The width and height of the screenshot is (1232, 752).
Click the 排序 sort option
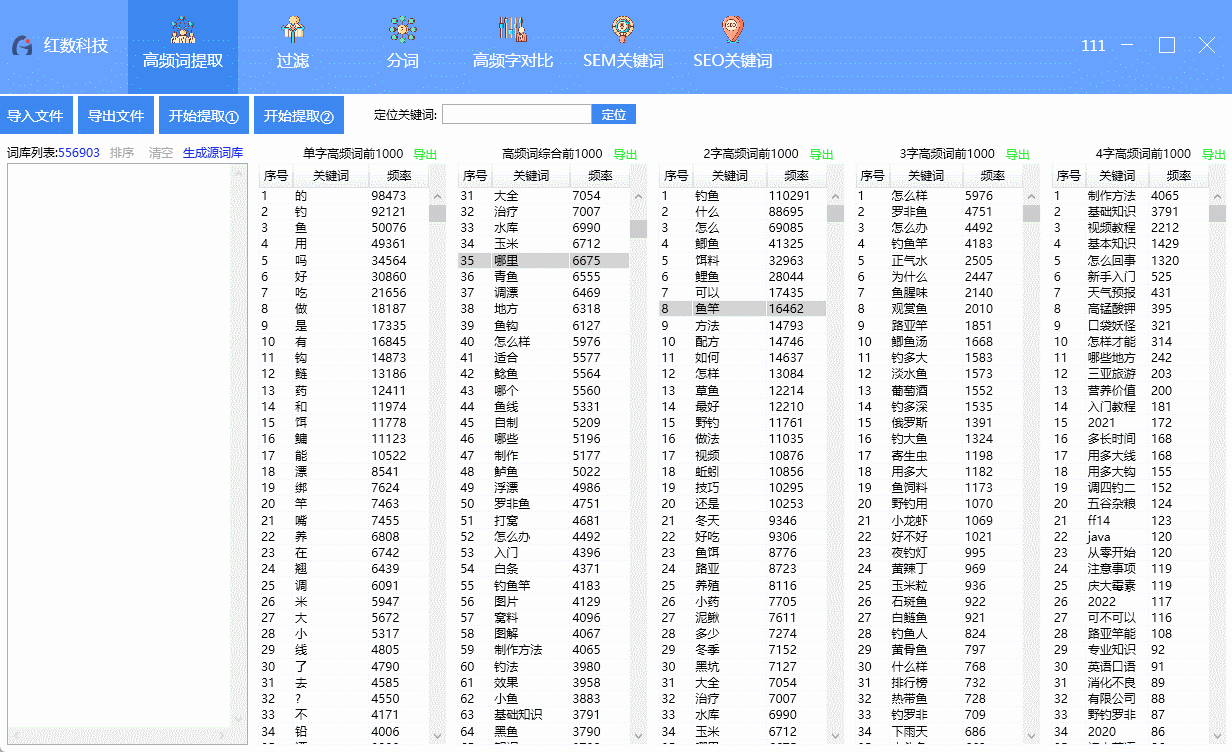[x=120, y=153]
